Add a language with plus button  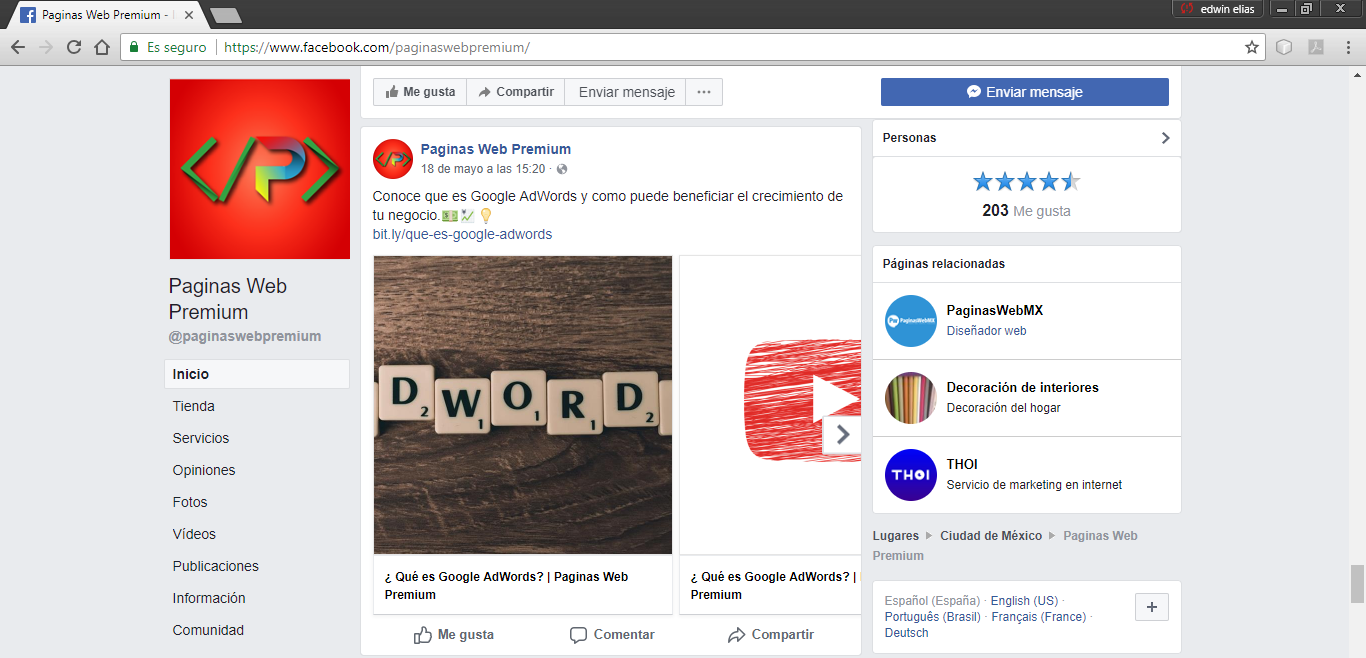tap(1152, 606)
